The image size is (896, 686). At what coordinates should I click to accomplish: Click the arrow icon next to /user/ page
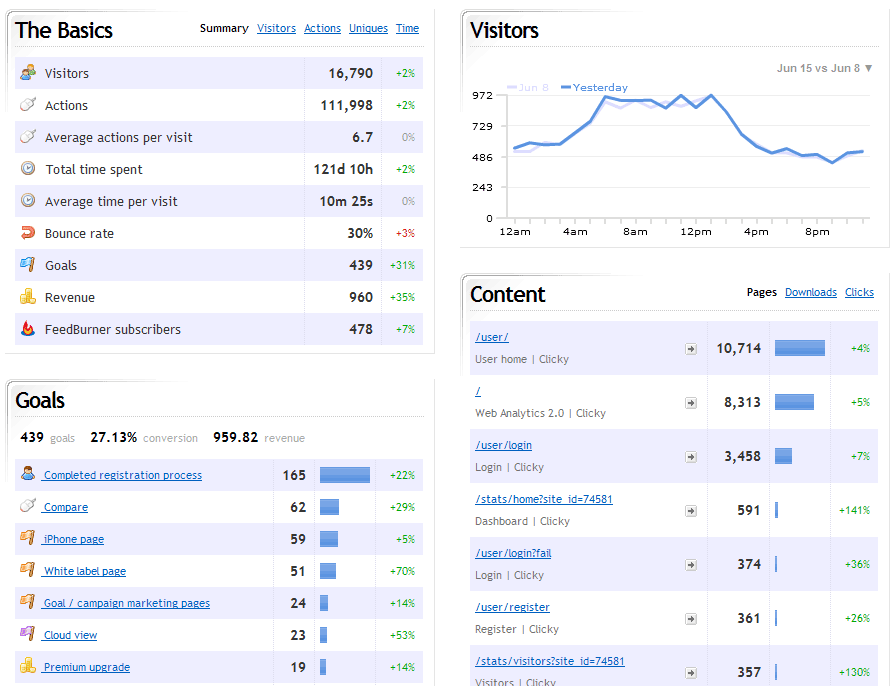pos(690,348)
